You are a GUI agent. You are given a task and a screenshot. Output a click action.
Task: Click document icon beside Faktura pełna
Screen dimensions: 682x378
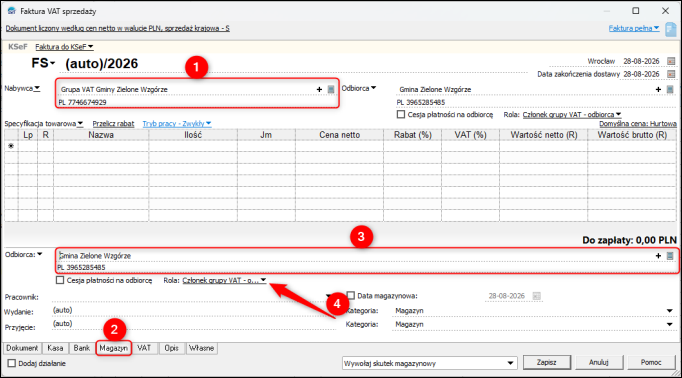click(x=671, y=30)
